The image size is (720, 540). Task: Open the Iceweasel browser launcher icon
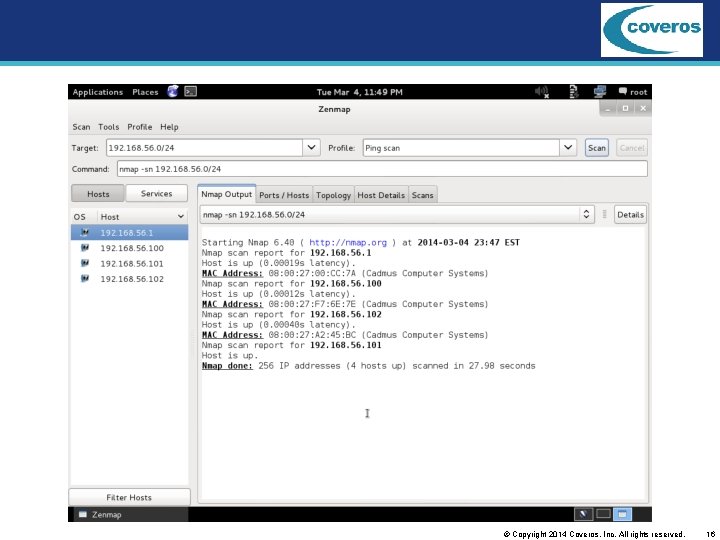(x=173, y=91)
